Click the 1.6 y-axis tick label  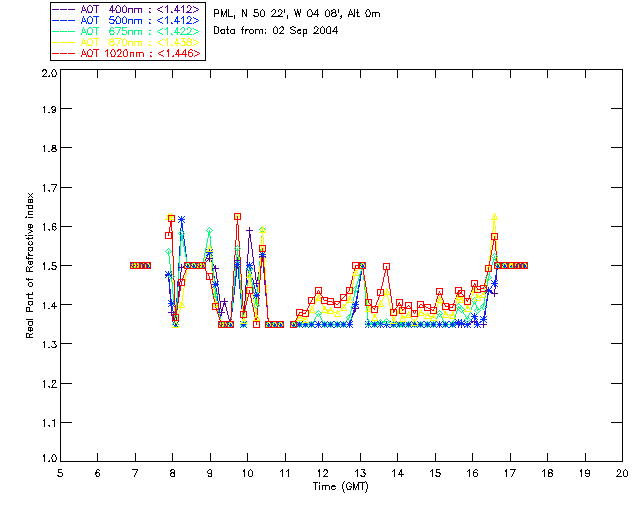click(49, 227)
